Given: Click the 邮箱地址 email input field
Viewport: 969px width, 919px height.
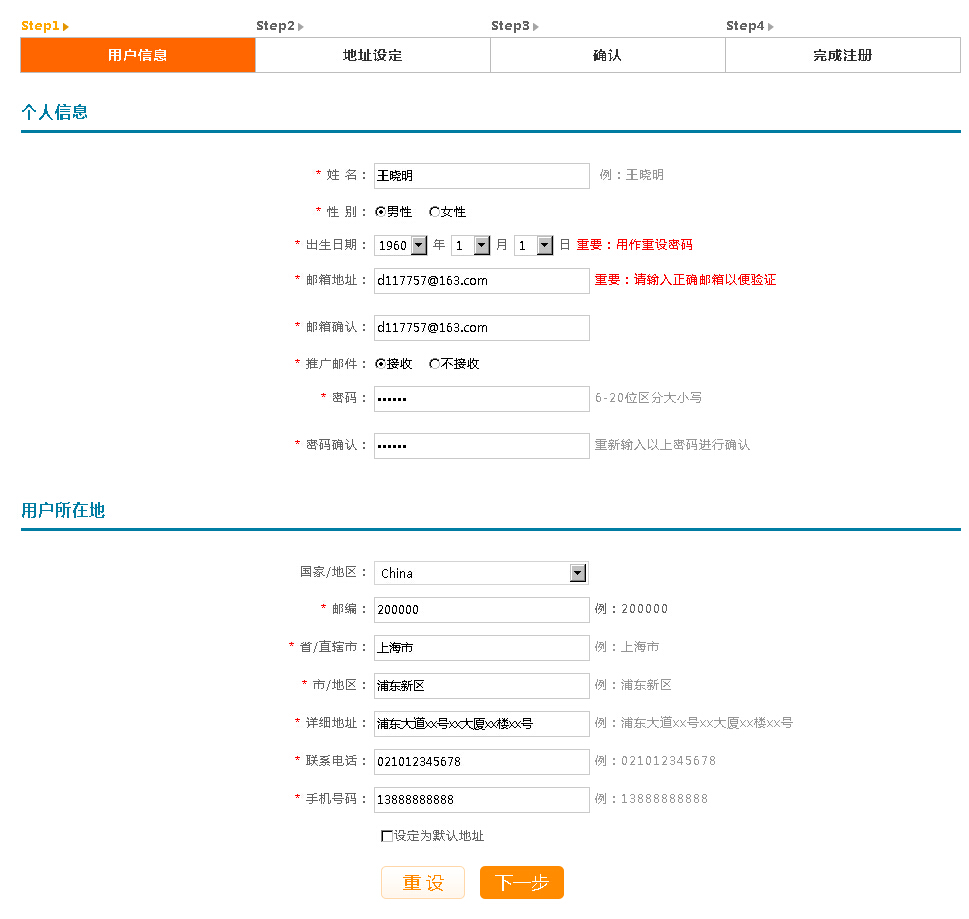Looking at the screenshot, I should pos(480,281).
